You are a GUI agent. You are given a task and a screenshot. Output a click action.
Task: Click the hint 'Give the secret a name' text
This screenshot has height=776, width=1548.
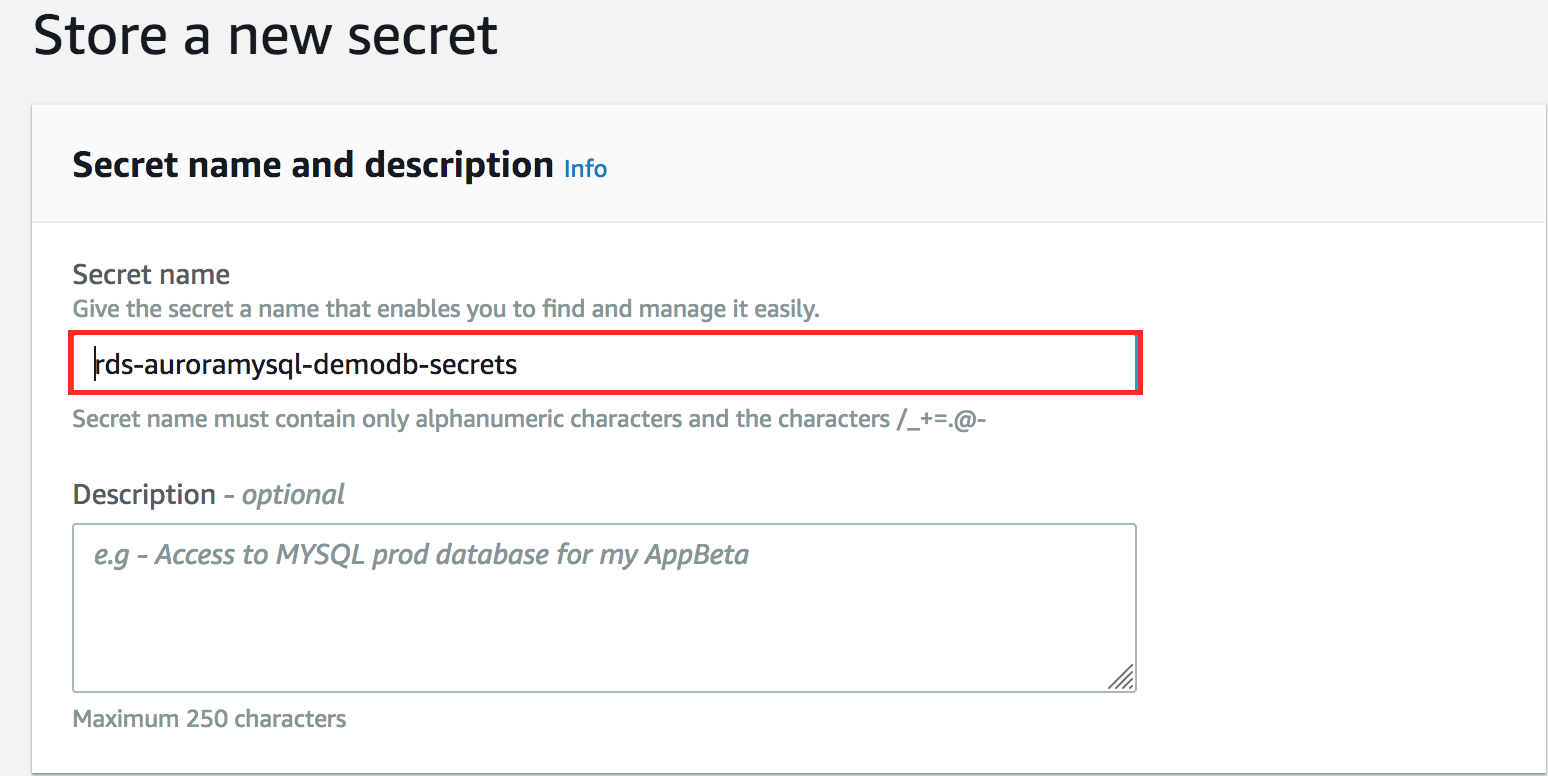[x=446, y=309]
